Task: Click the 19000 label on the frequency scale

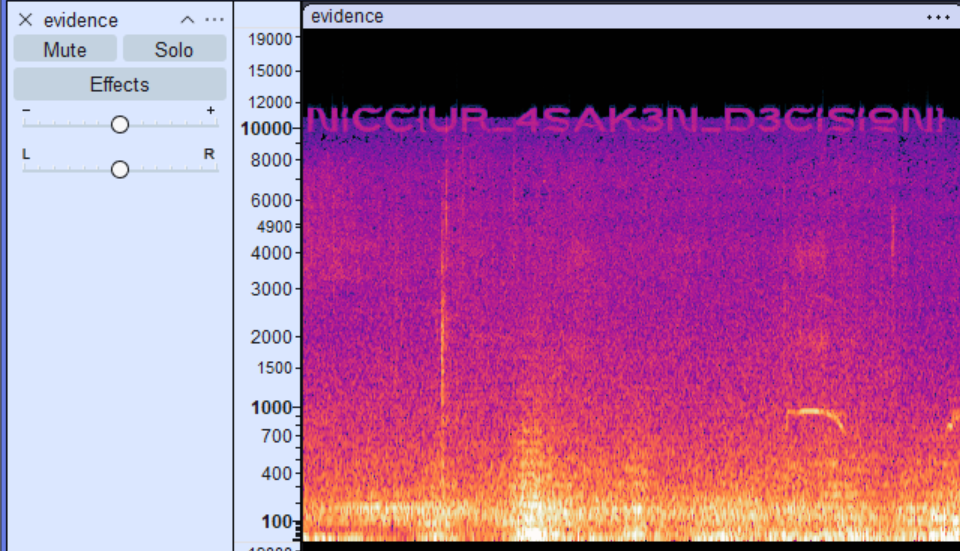Action: [x=268, y=39]
